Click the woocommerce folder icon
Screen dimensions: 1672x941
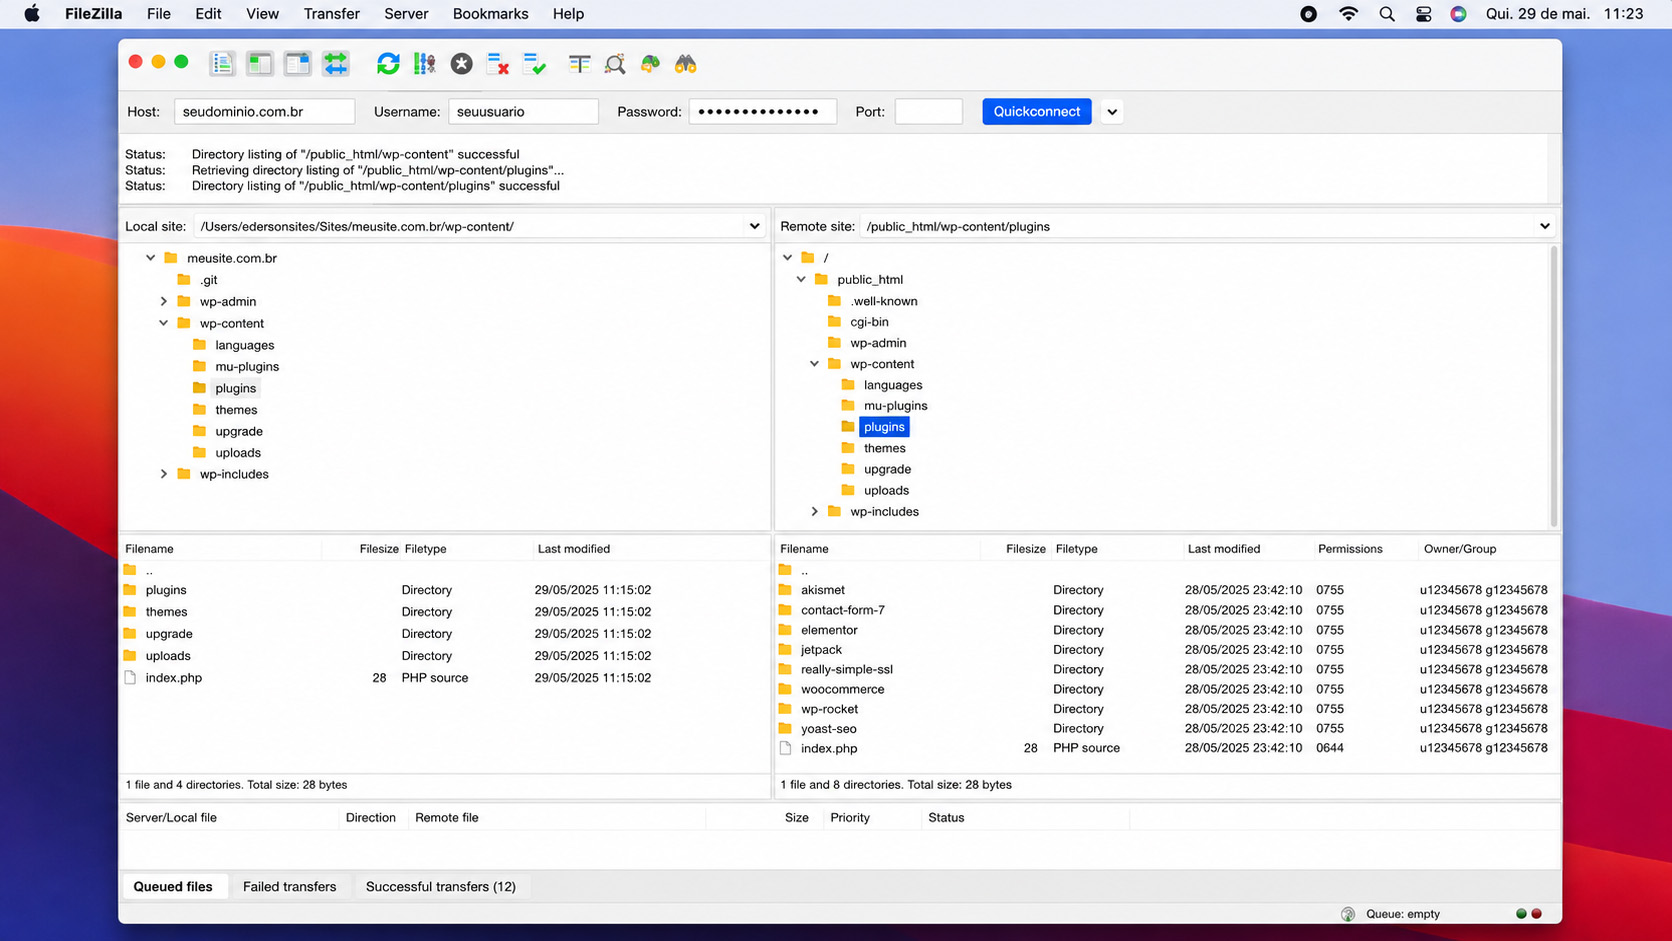[x=785, y=689]
